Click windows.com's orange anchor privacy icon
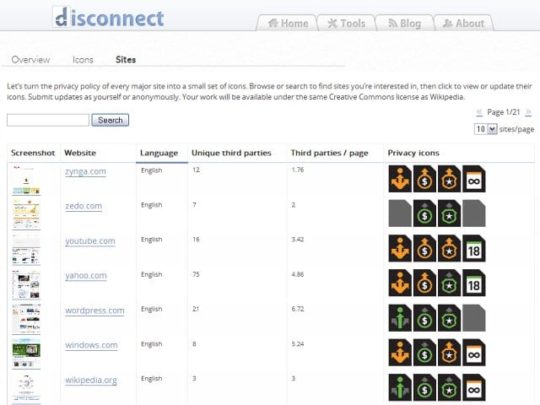 (x=400, y=353)
